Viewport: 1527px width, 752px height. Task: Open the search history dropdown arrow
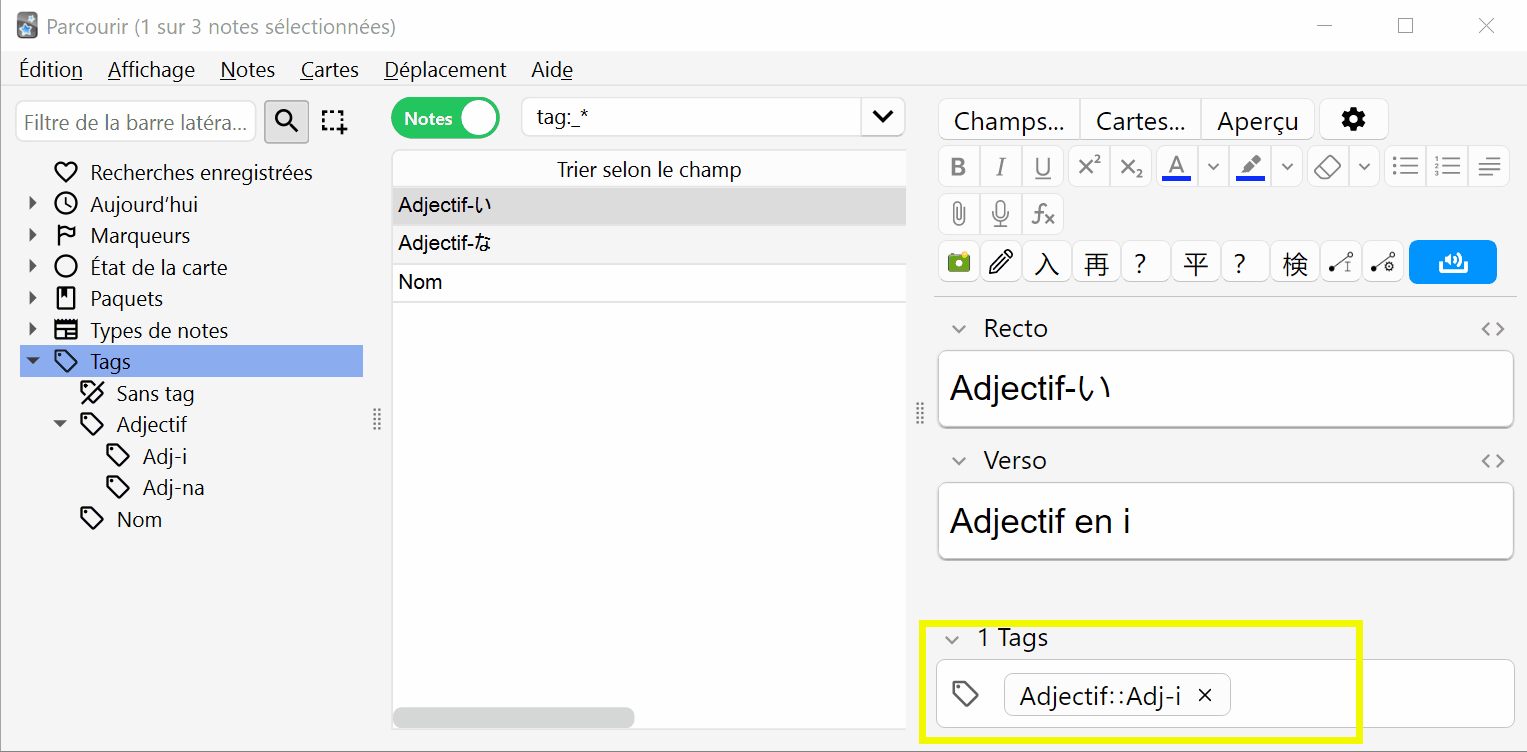[x=882, y=117]
